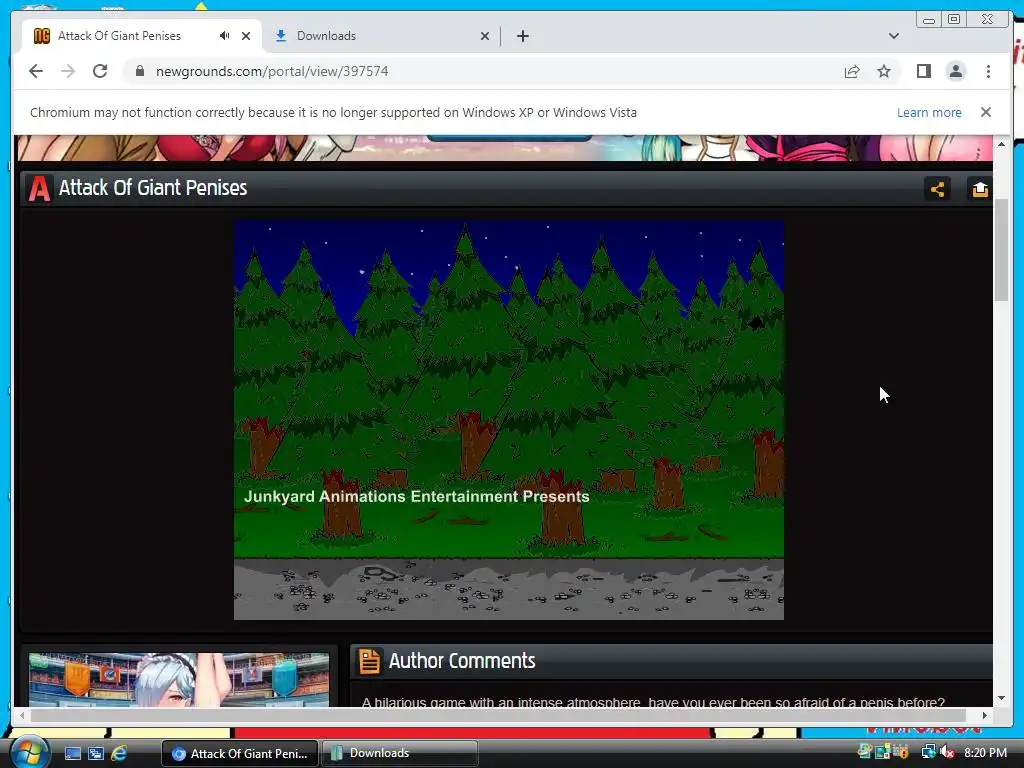Click the Author Comments heading
Image resolution: width=1024 pixels, height=768 pixels.
(x=462, y=661)
